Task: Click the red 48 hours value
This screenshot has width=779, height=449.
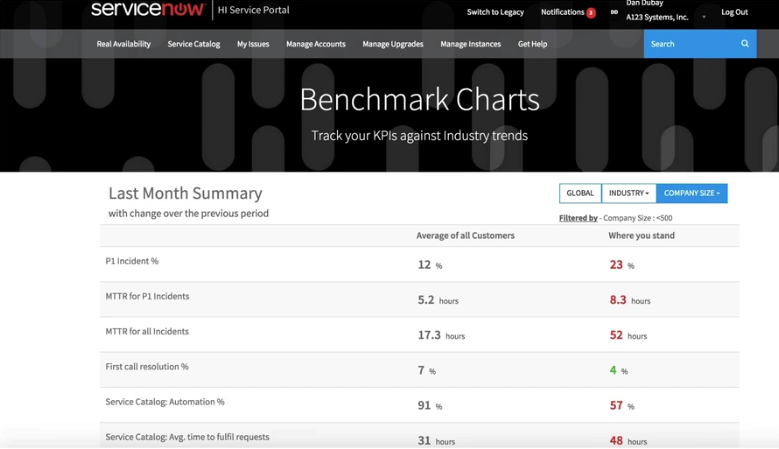Action: point(628,441)
